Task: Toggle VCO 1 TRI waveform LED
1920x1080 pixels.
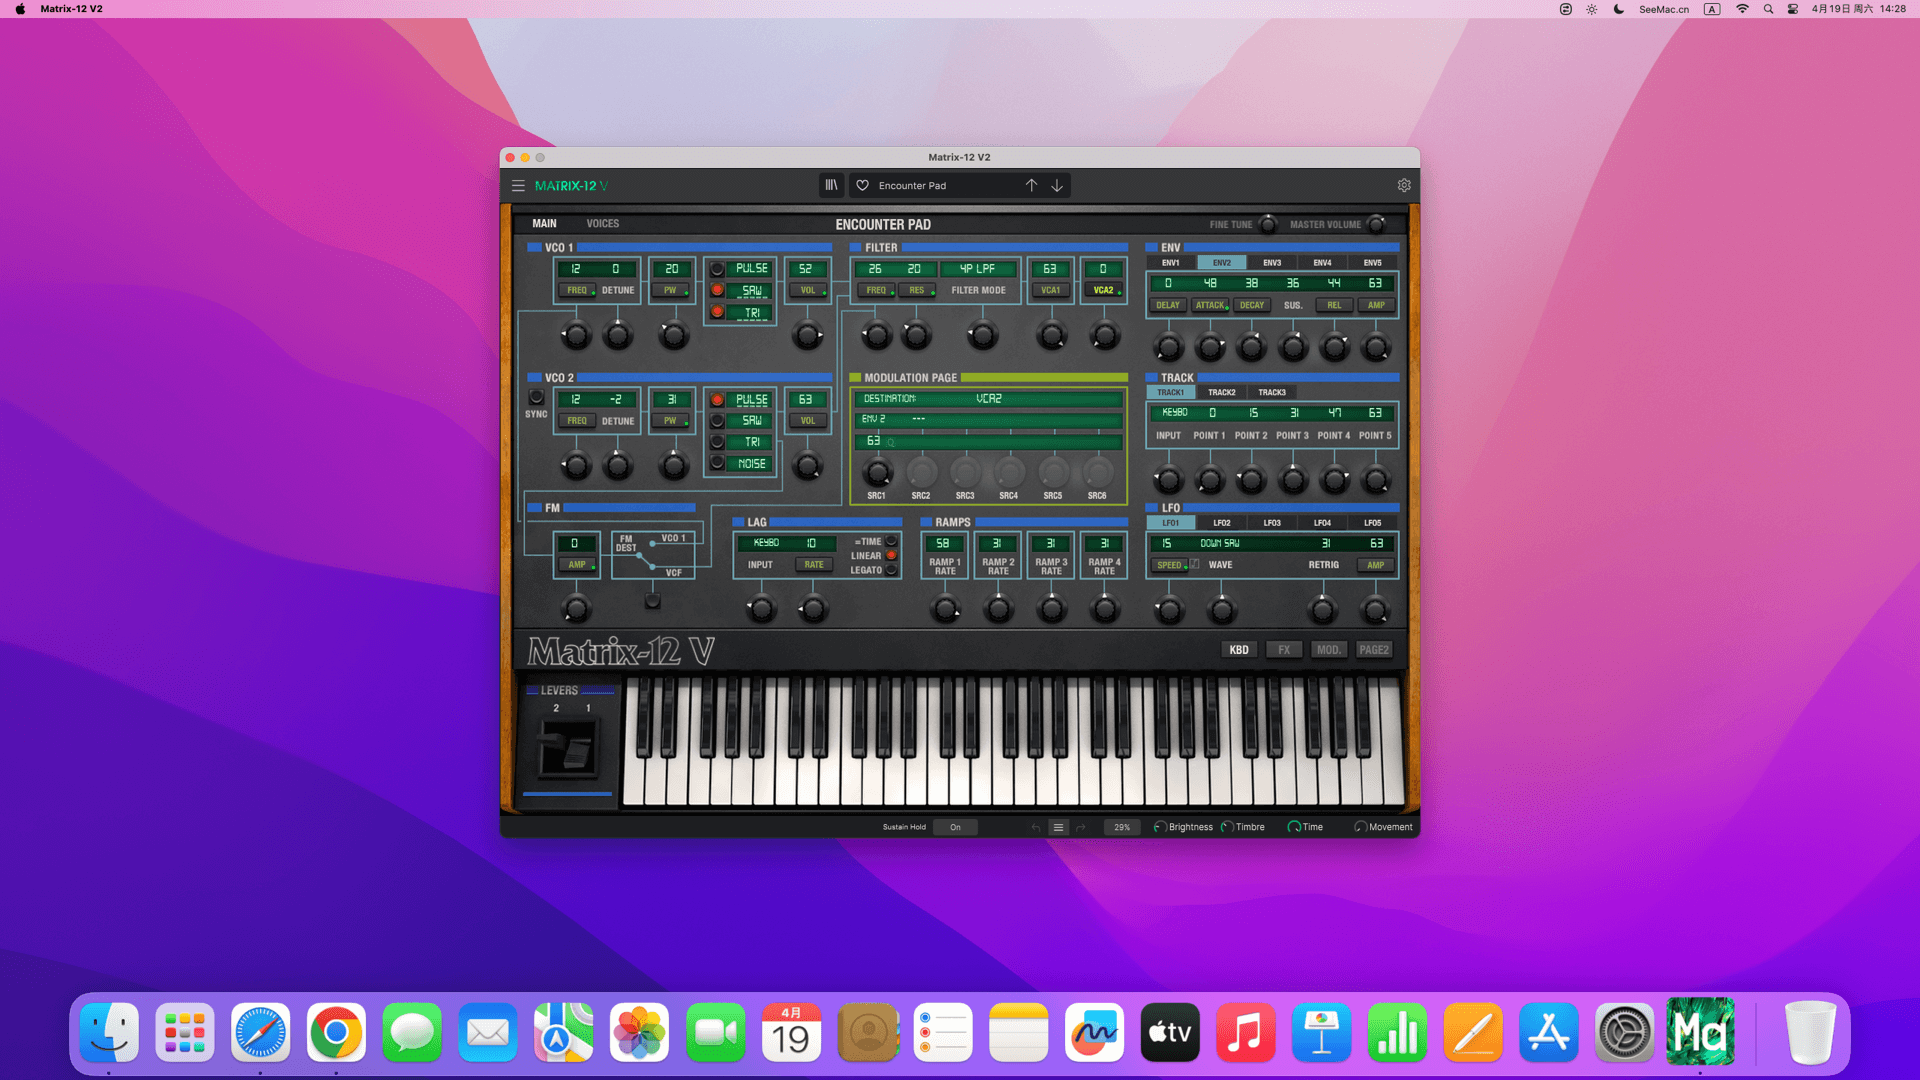Action: tap(717, 313)
